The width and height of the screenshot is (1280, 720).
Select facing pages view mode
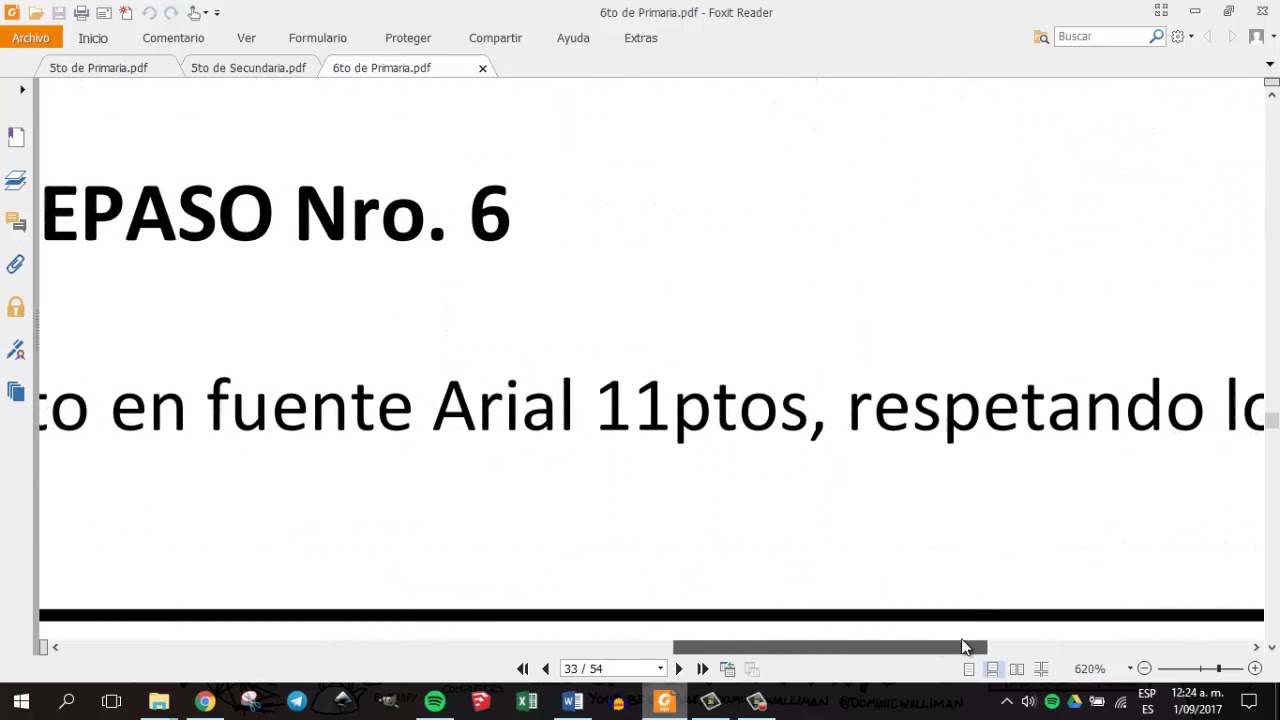point(1017,669)
